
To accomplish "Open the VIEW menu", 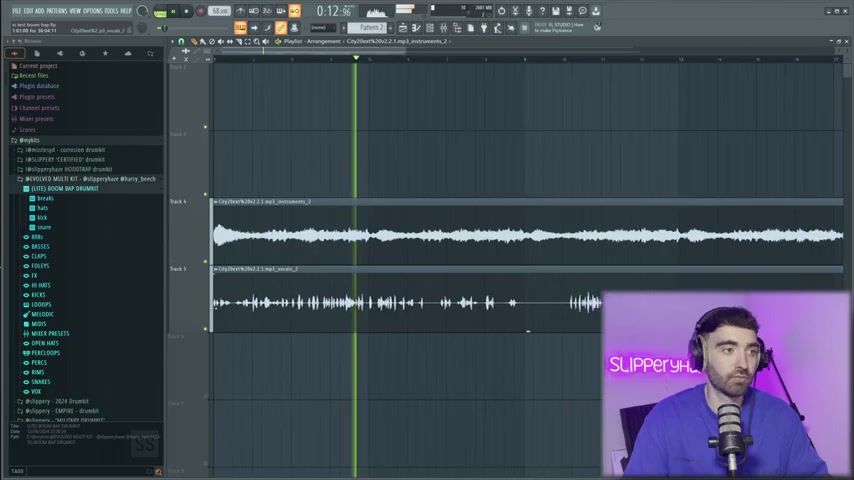I will [x=75, y=11].
